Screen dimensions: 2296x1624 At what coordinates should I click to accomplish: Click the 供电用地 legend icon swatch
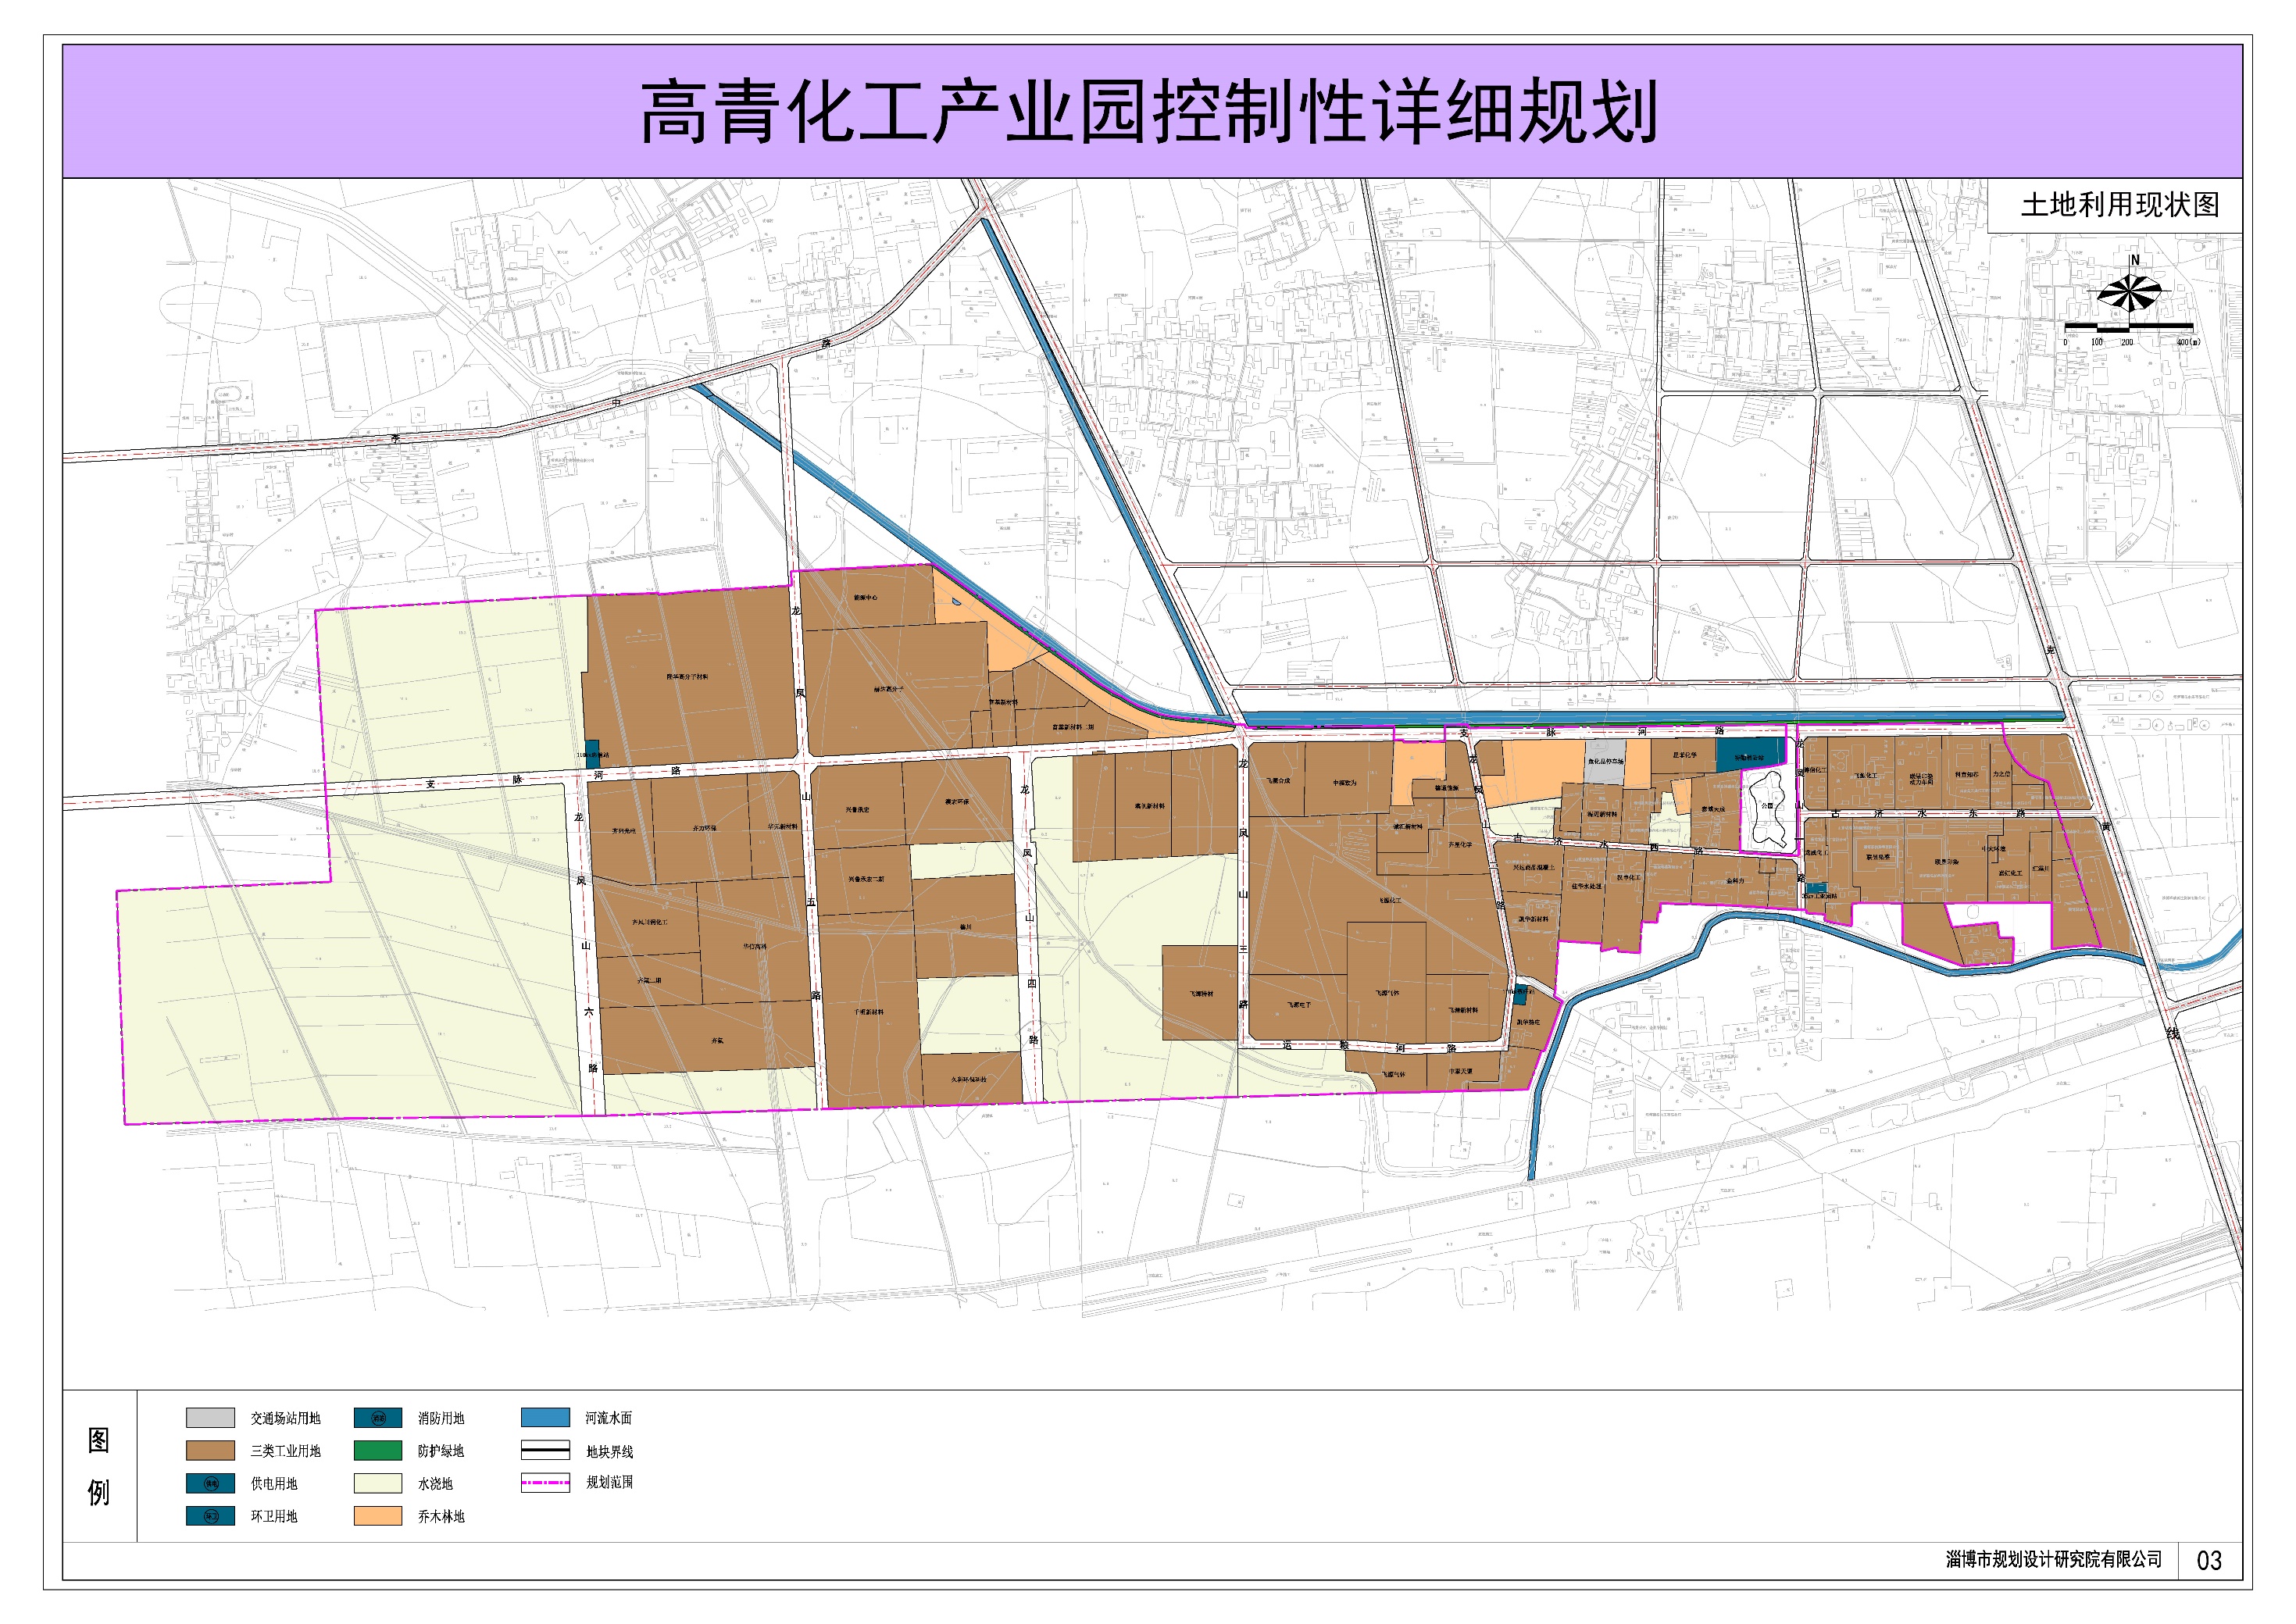(210, 1484)
